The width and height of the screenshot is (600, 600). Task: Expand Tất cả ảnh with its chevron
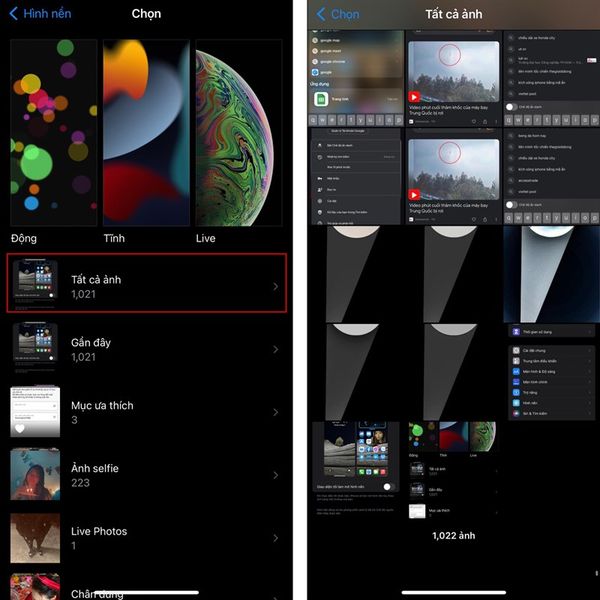click(276, 287)
